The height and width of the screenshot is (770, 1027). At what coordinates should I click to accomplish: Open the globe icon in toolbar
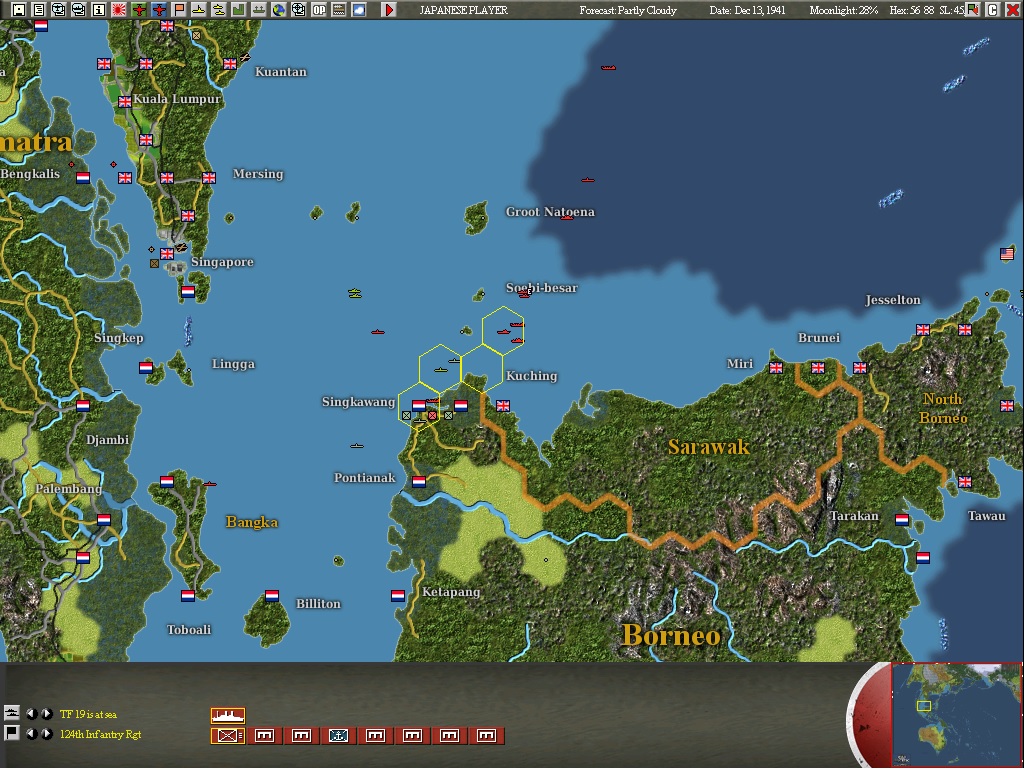279,10
